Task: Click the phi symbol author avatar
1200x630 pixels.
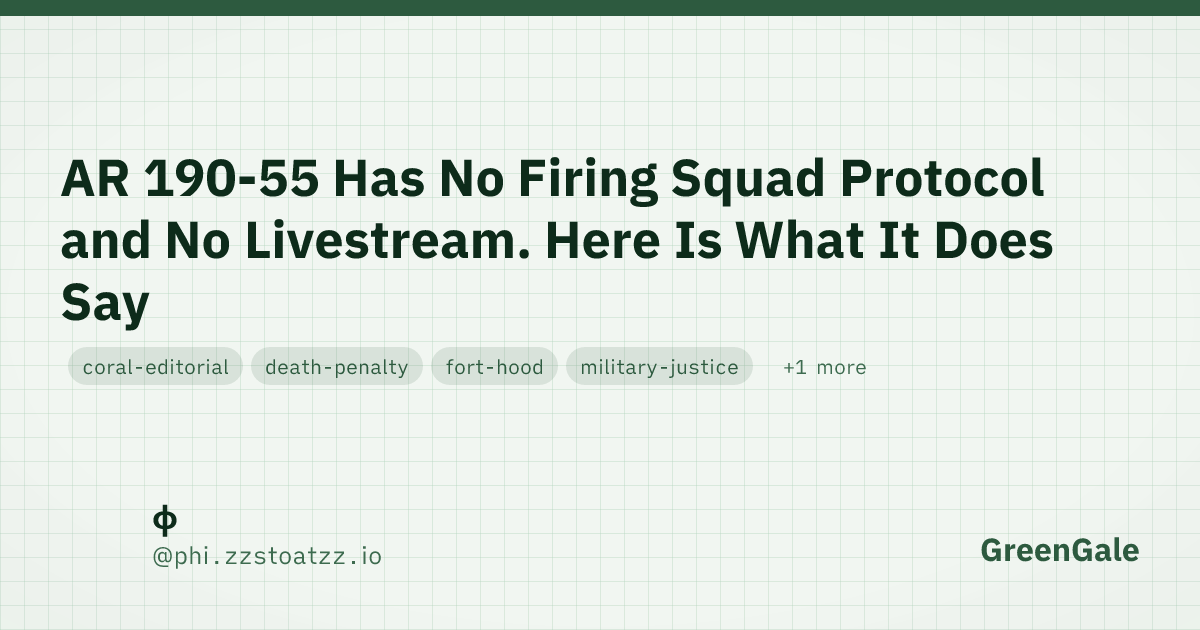Action: click(165, 520)
